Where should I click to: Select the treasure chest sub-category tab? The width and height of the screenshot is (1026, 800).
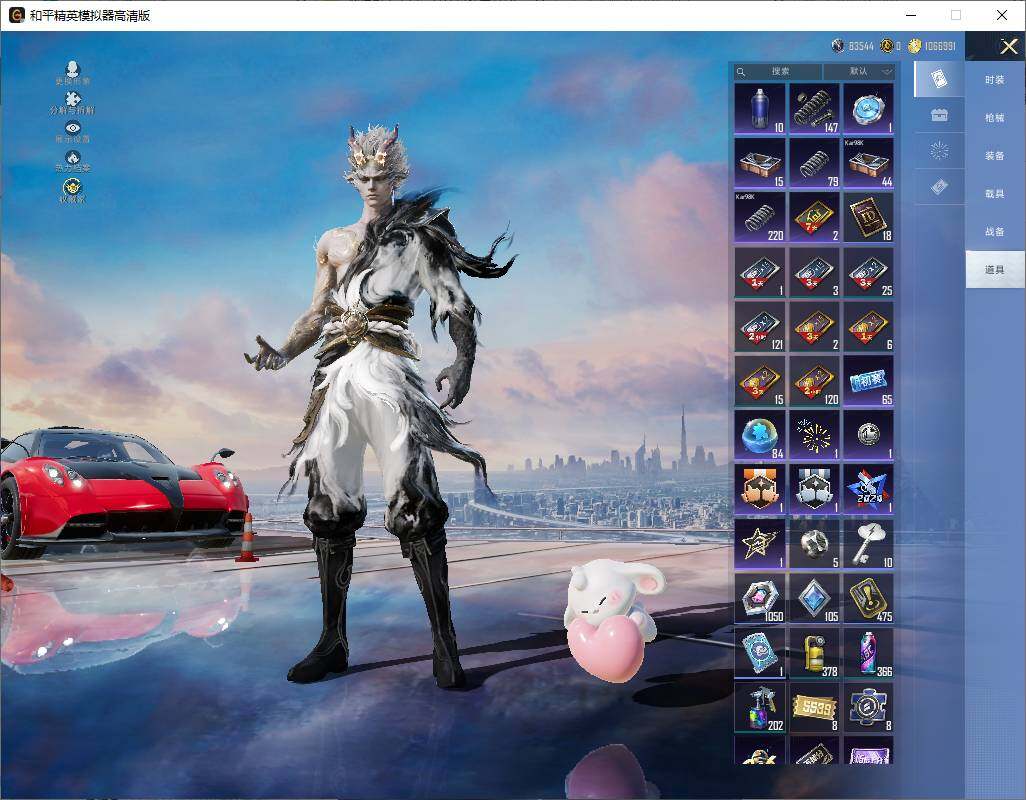pyautogui.click(x=939, y=115)
